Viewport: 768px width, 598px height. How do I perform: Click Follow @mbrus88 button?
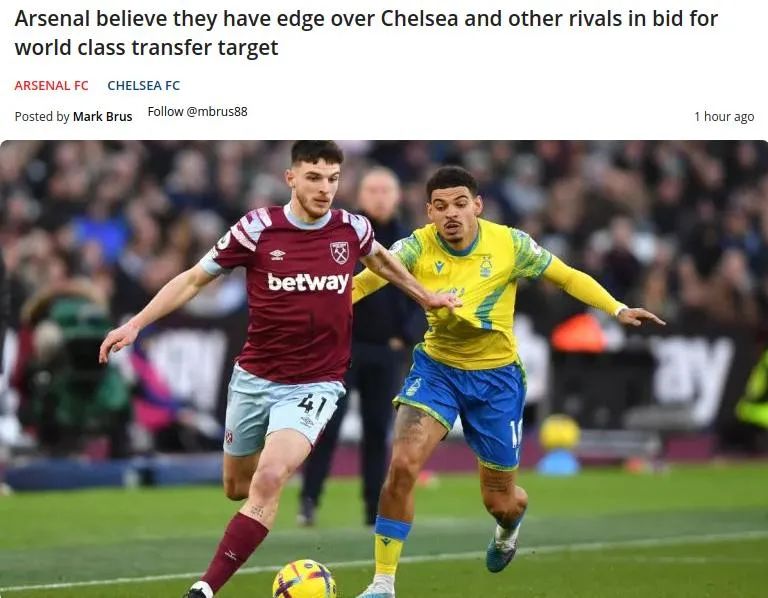click(197, 112)
